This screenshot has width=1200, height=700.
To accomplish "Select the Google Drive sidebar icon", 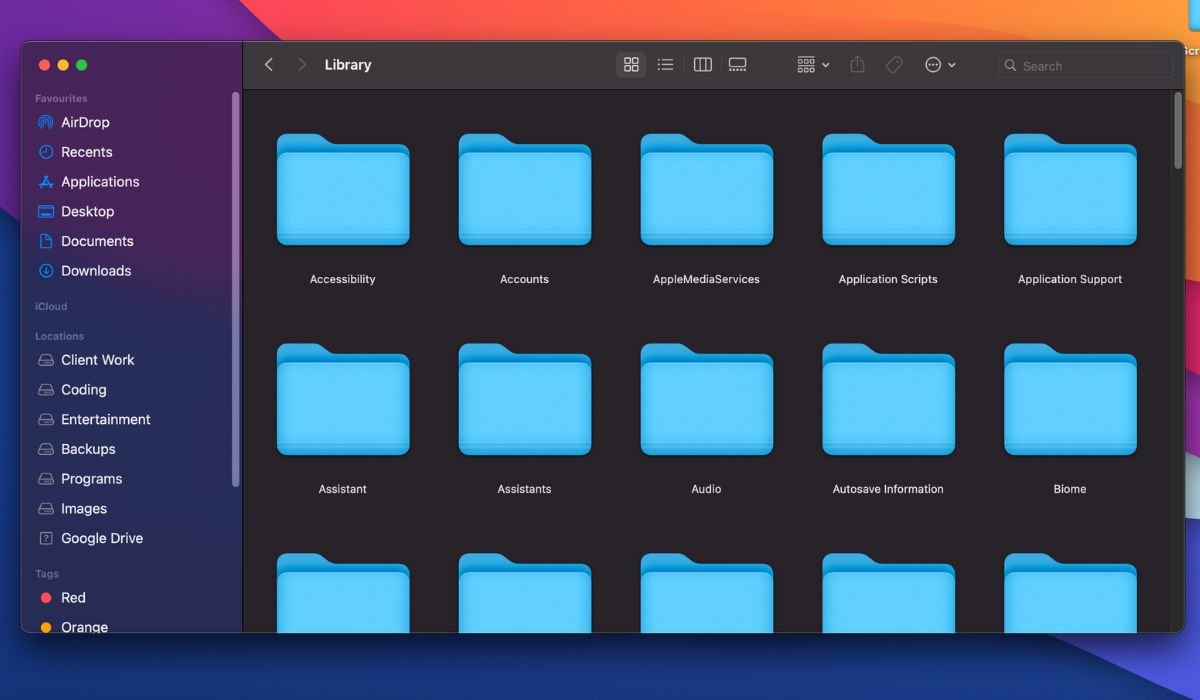I will click(45, 538).
